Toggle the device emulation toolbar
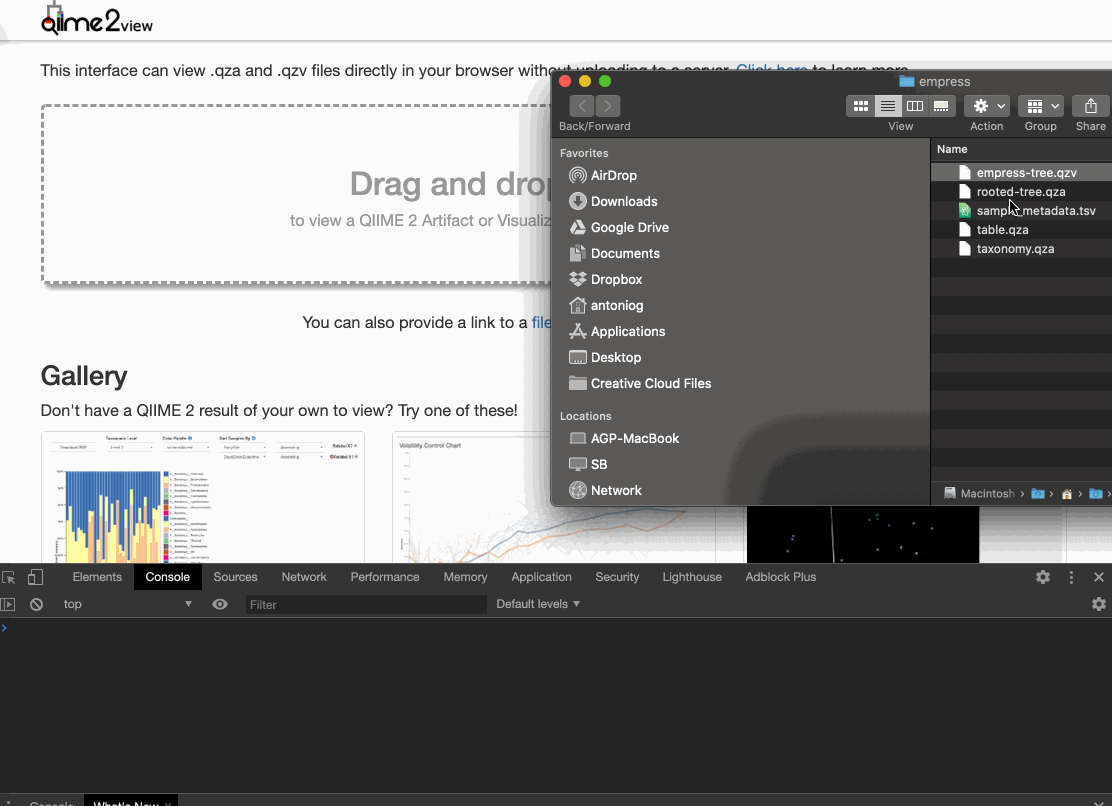 point(36,577)
